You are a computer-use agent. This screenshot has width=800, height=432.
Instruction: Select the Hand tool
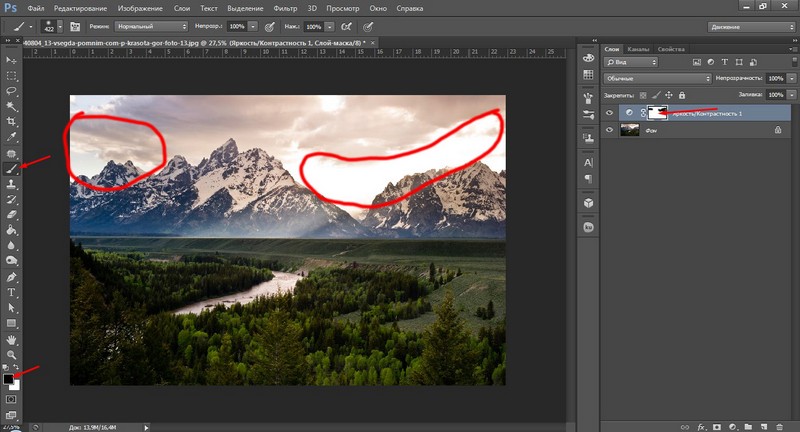coord(12,339)
